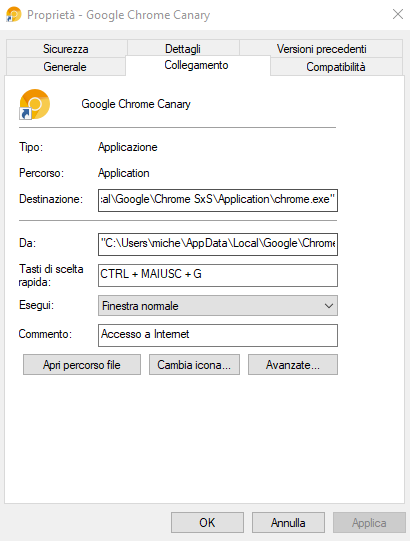Click the Apri percorso file button
Screen dimensions: 410x541
point(82,365)
